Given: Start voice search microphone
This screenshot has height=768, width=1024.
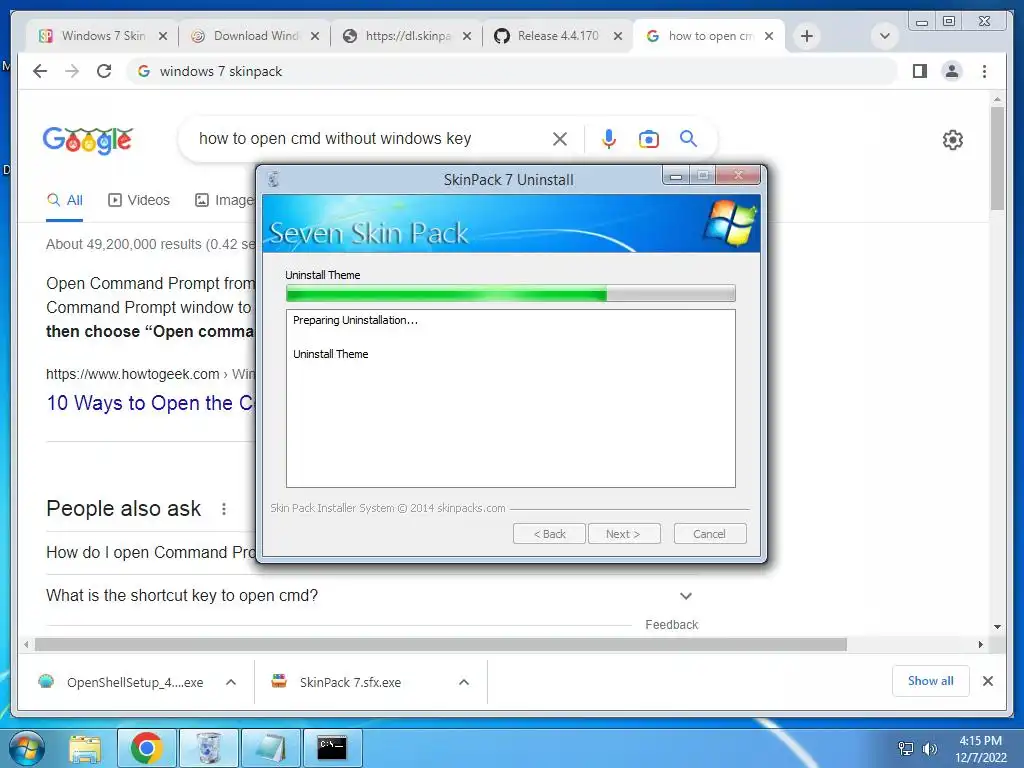Looking at the screenshot, I should (609, 138).
